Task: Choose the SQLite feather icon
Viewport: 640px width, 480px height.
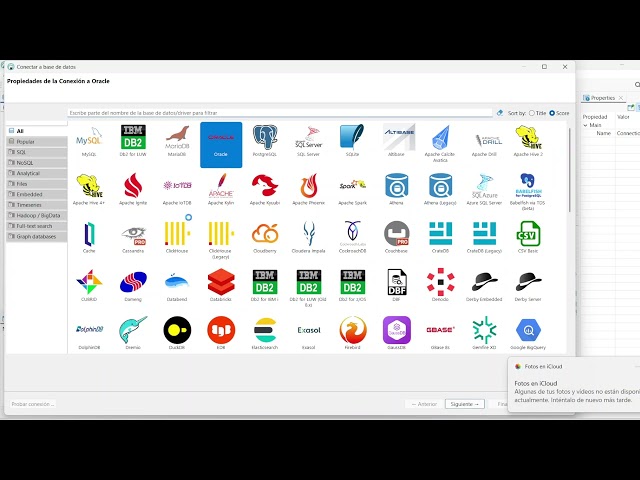Action: pyautogui.click(x=352, y=141)
